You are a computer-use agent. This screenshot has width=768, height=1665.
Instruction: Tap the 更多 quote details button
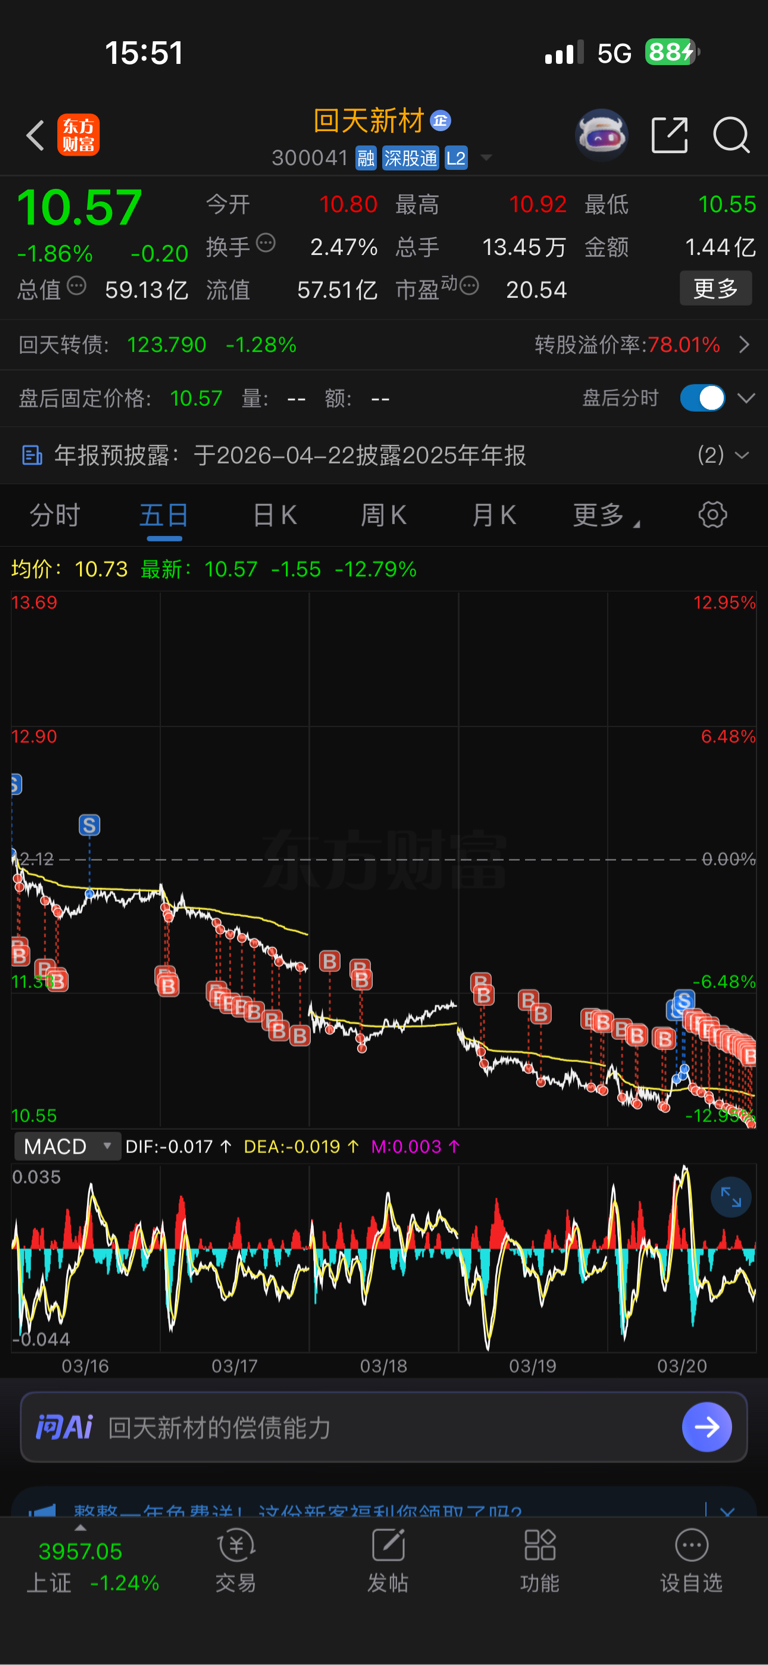coord(715,289)
